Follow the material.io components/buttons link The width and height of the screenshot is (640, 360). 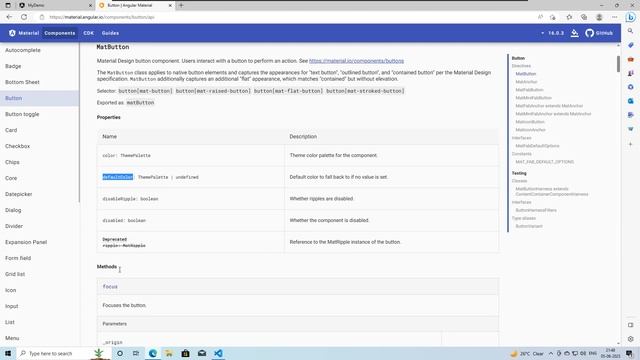pos(356,61)
